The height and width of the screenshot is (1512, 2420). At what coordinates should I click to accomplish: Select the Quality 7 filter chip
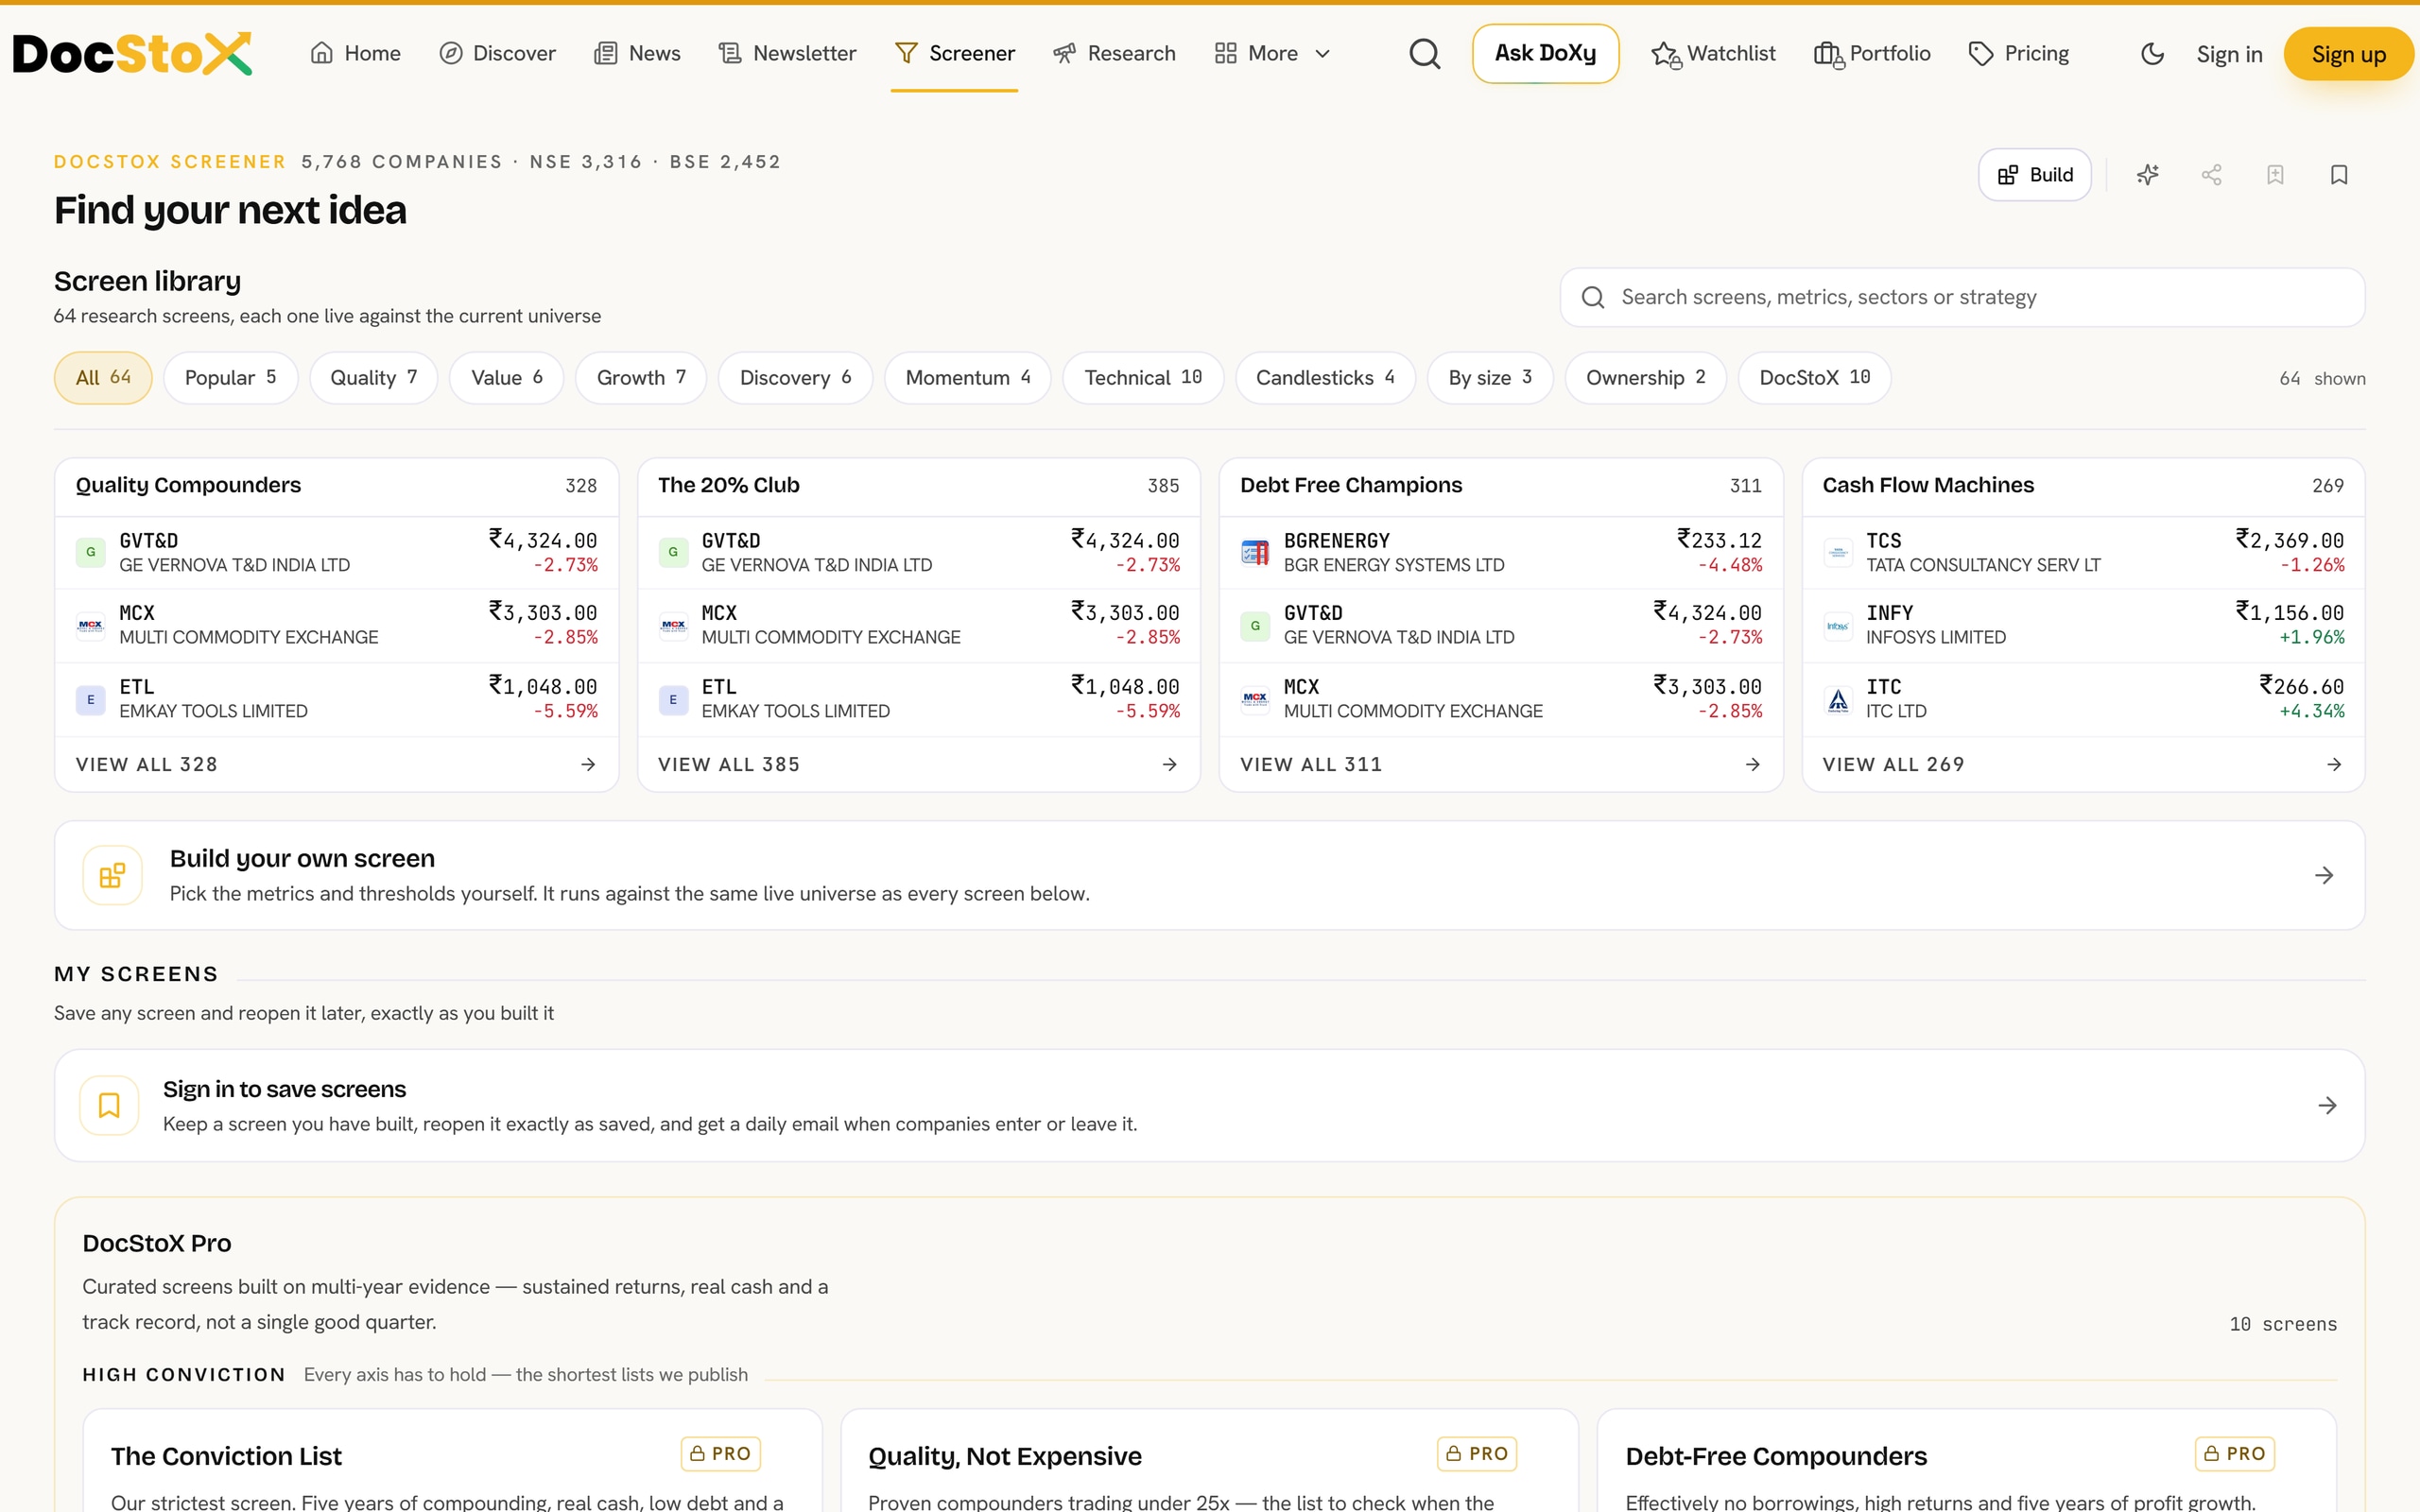pyautogui.click(x=373, y=378)
